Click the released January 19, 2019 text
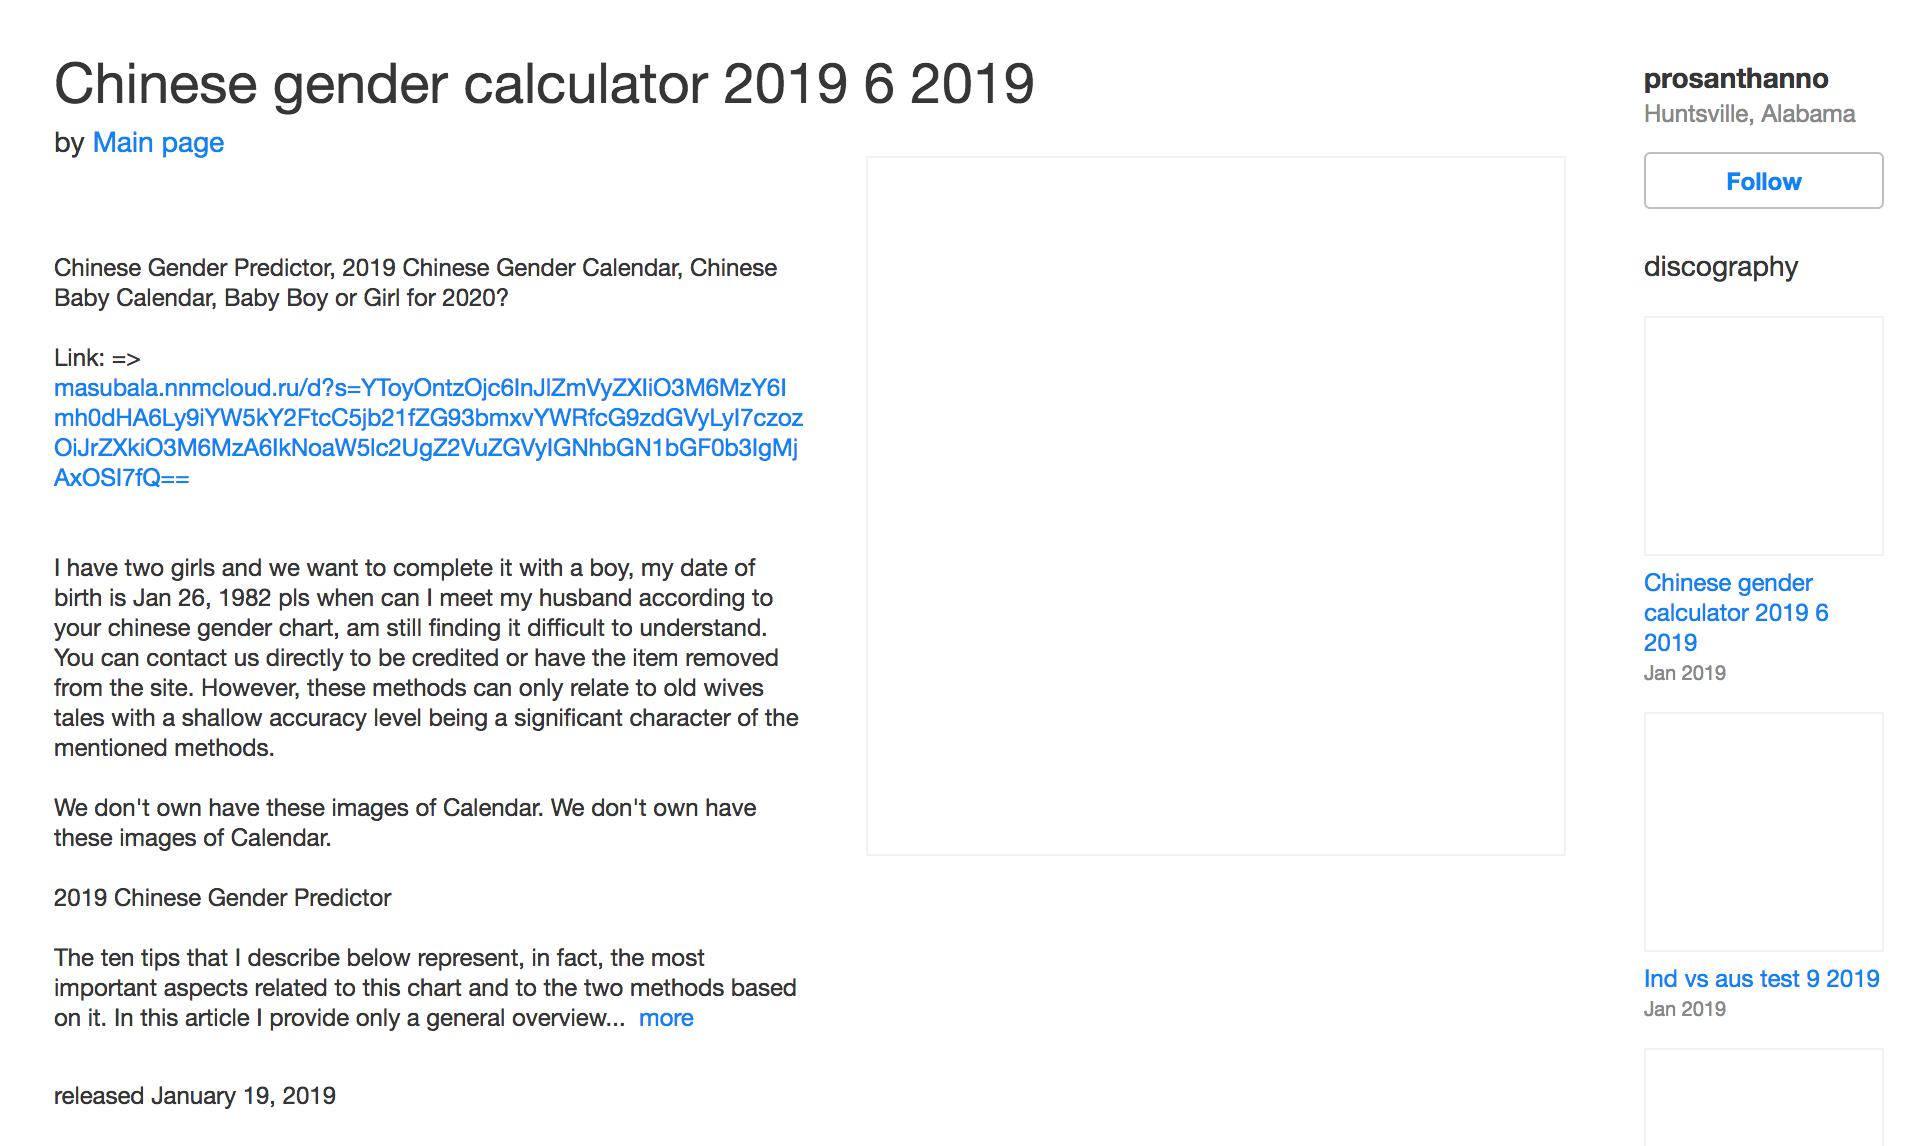The height and width of the screenshot is (1146, 1932). point(195,1096)
